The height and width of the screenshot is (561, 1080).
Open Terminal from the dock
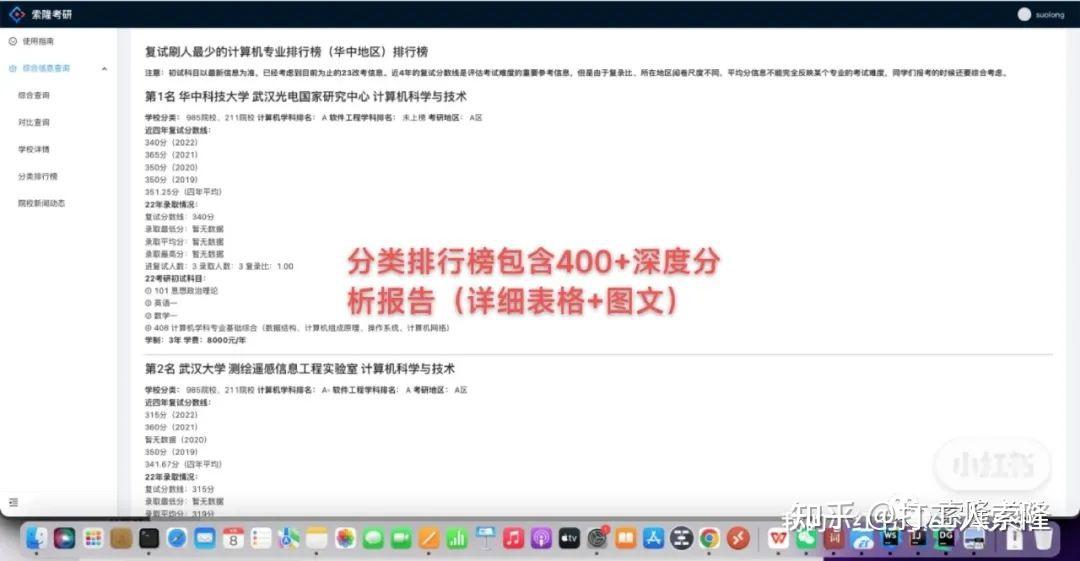149,538
